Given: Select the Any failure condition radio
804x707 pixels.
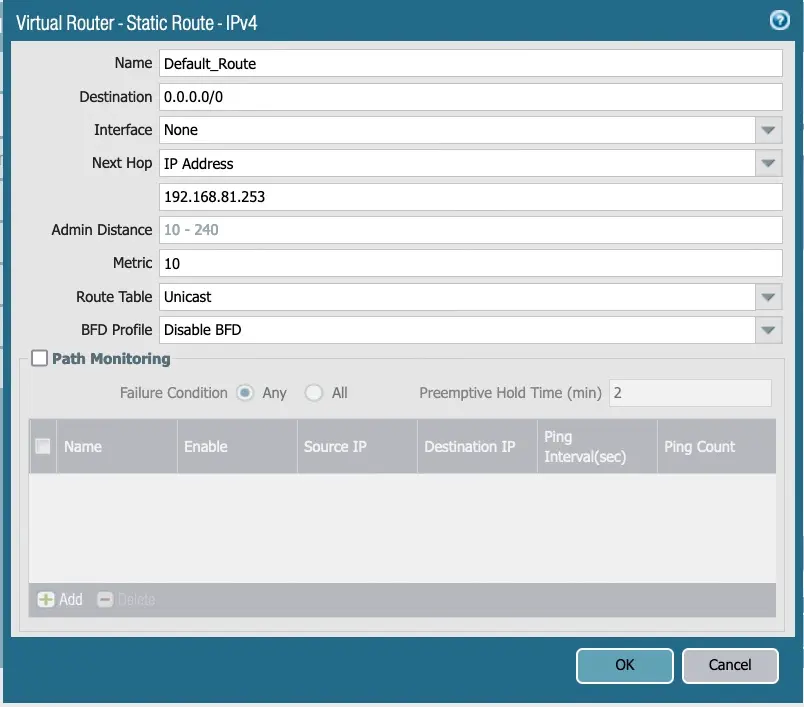Looking at the screenshot, I should click(244, 393).
